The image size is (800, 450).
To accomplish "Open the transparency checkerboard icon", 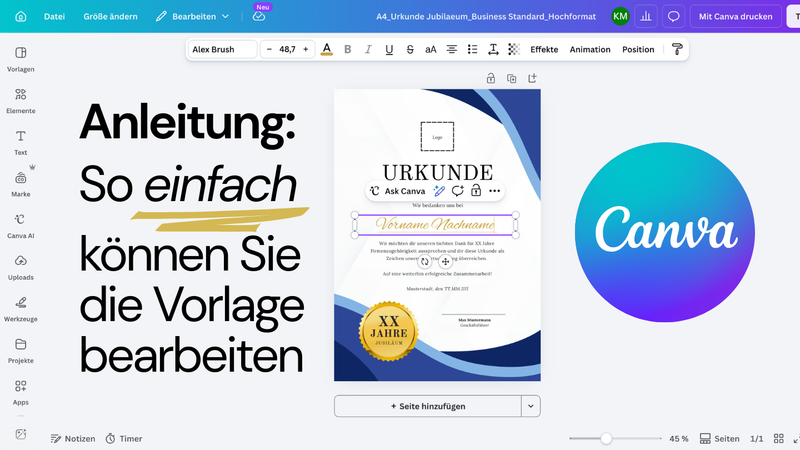I will [x=514, y=49].
